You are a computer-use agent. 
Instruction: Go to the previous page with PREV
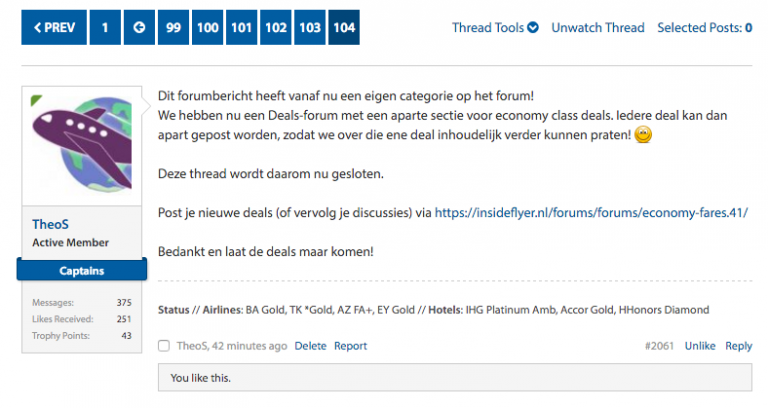click(x=54, y=27)
